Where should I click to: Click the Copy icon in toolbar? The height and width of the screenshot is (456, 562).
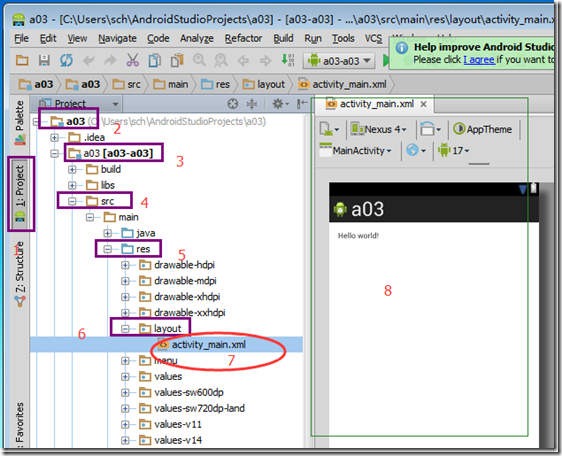point(154,60)
